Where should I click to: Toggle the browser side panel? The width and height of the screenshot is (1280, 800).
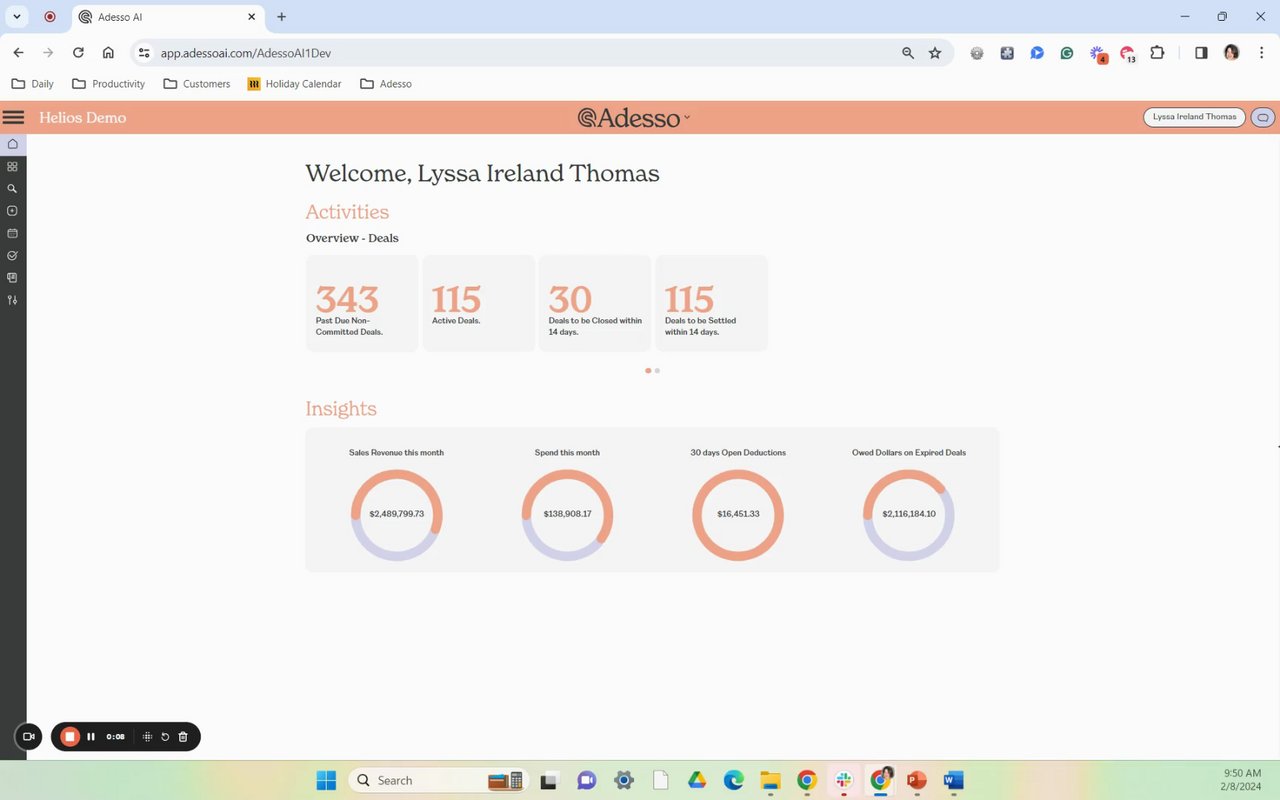point(1201,53)
